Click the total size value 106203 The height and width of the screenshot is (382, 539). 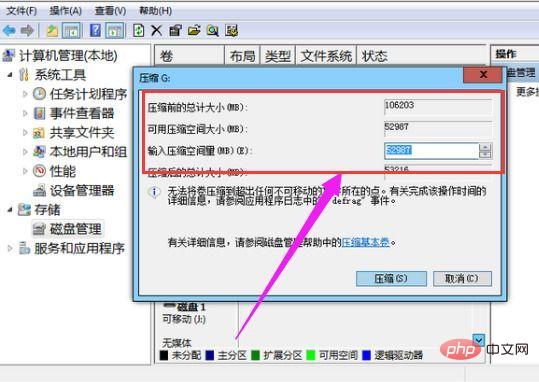399,105
